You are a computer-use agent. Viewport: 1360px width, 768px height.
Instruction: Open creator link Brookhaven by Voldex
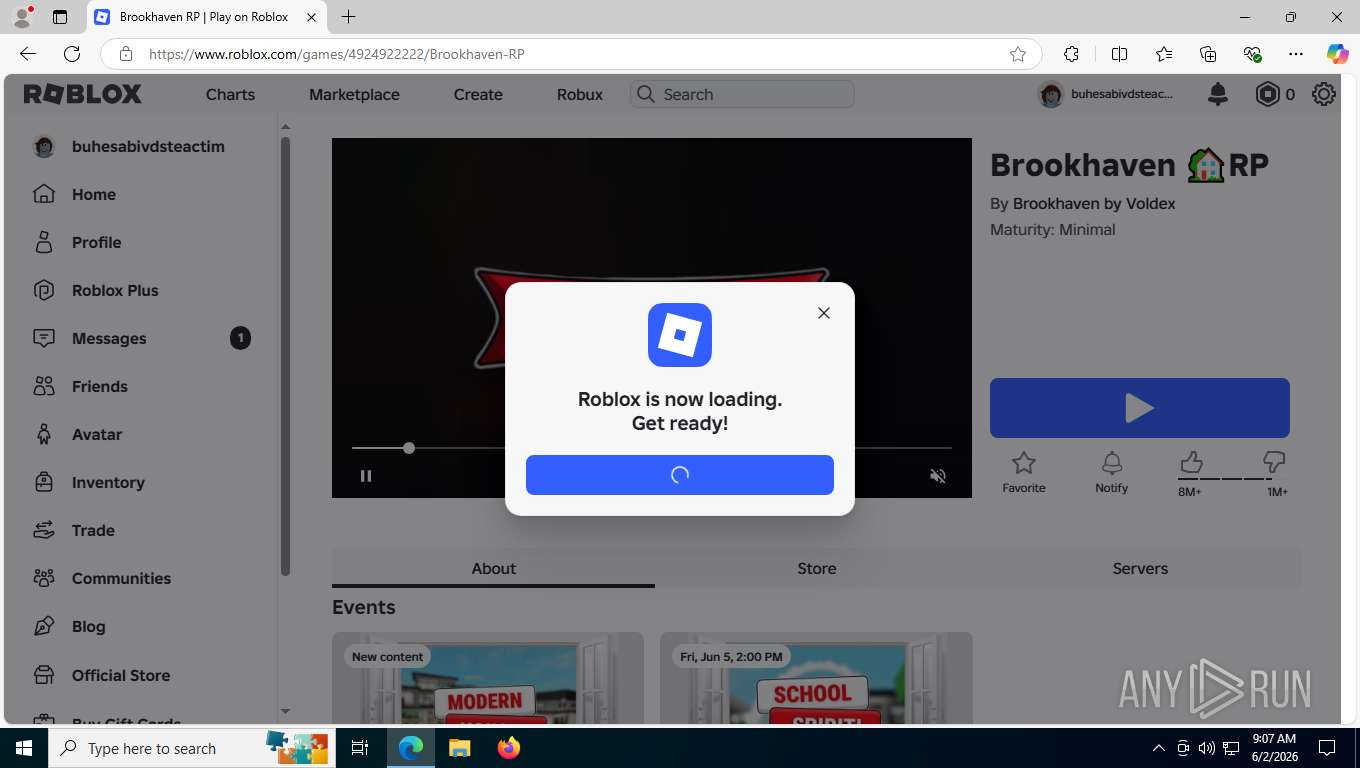(1094, 203)
